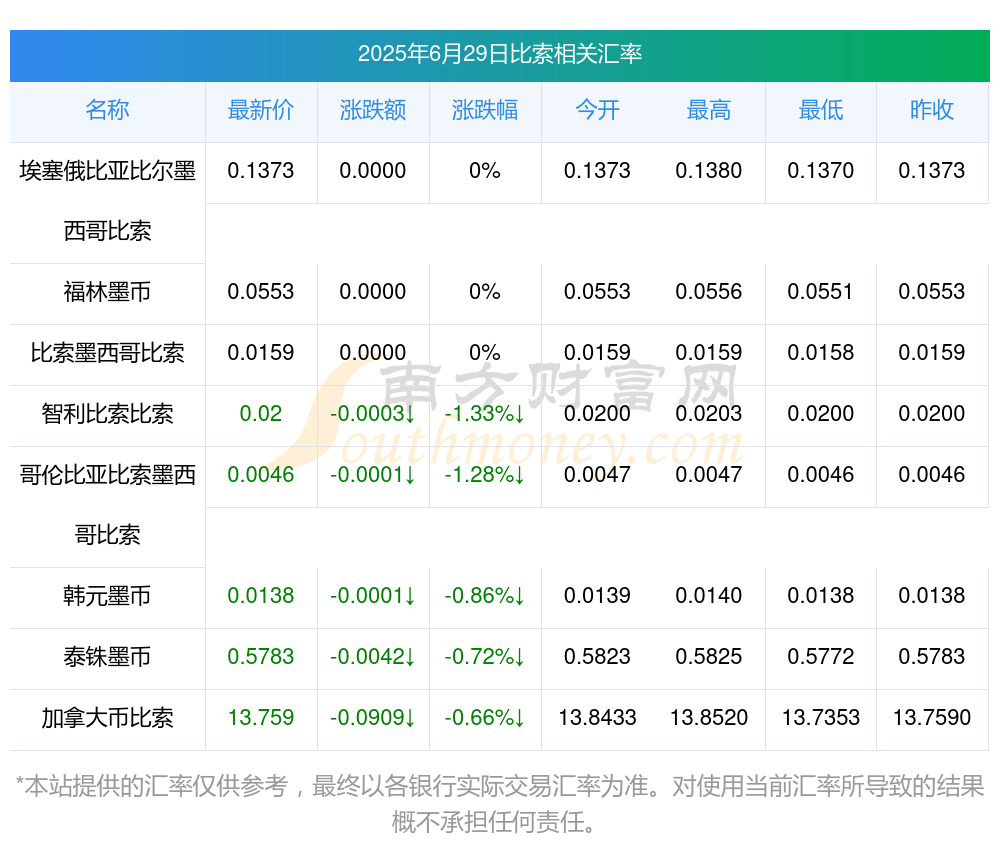Click the 0.5772 lowest value
This screenshot has width=1000, height=853.
tap(821, 657)
